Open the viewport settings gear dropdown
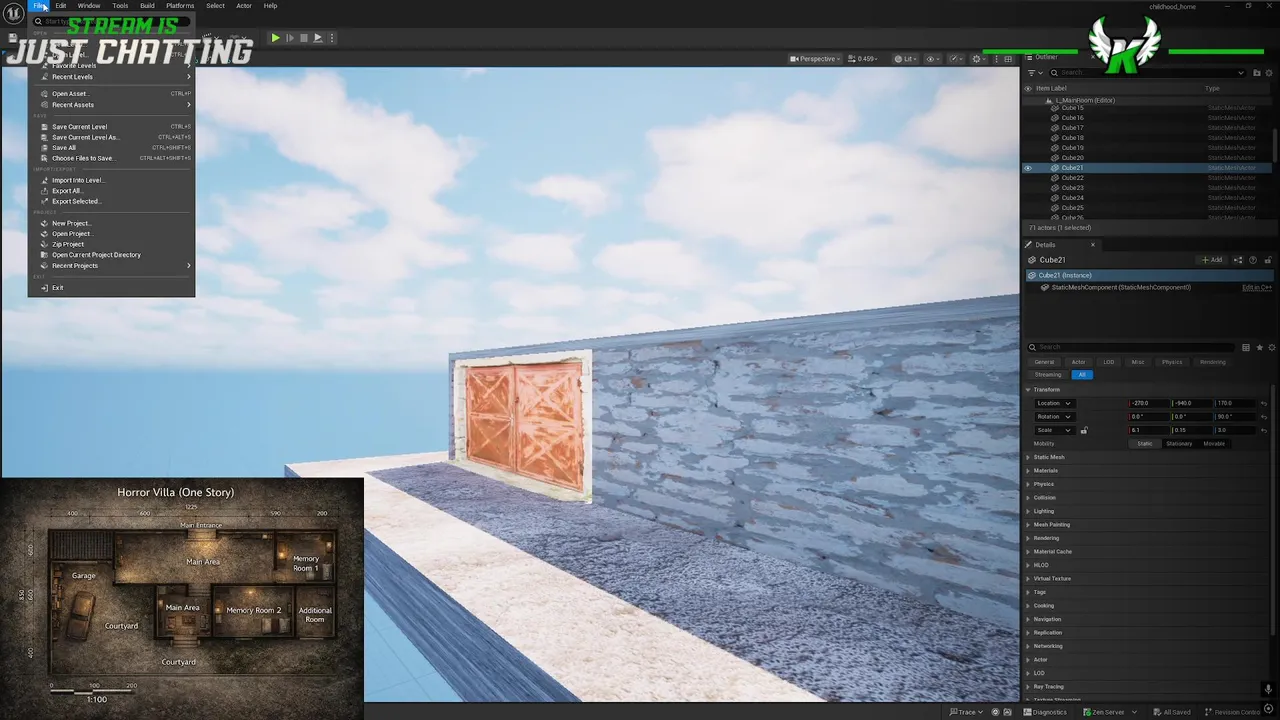This screenshot has width=1280, height=720. click(x=980, y=59)
